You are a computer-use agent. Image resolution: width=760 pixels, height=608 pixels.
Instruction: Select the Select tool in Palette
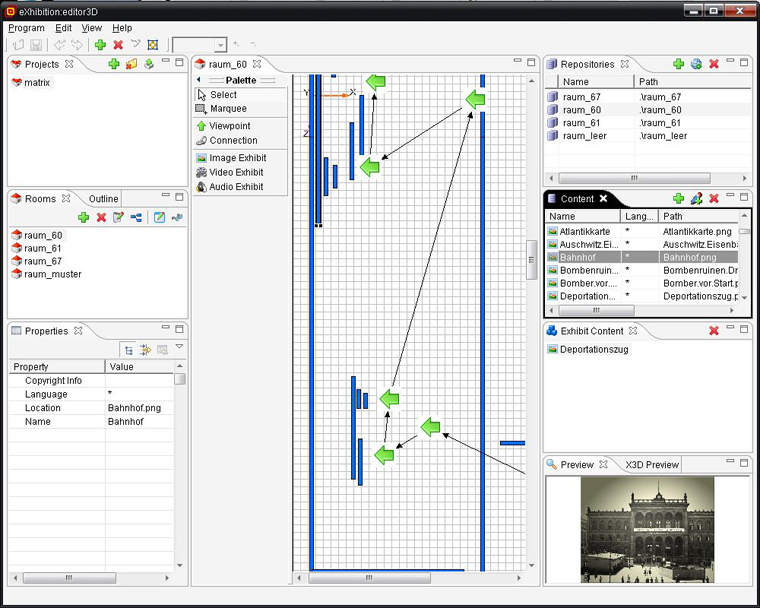point(241,95)
